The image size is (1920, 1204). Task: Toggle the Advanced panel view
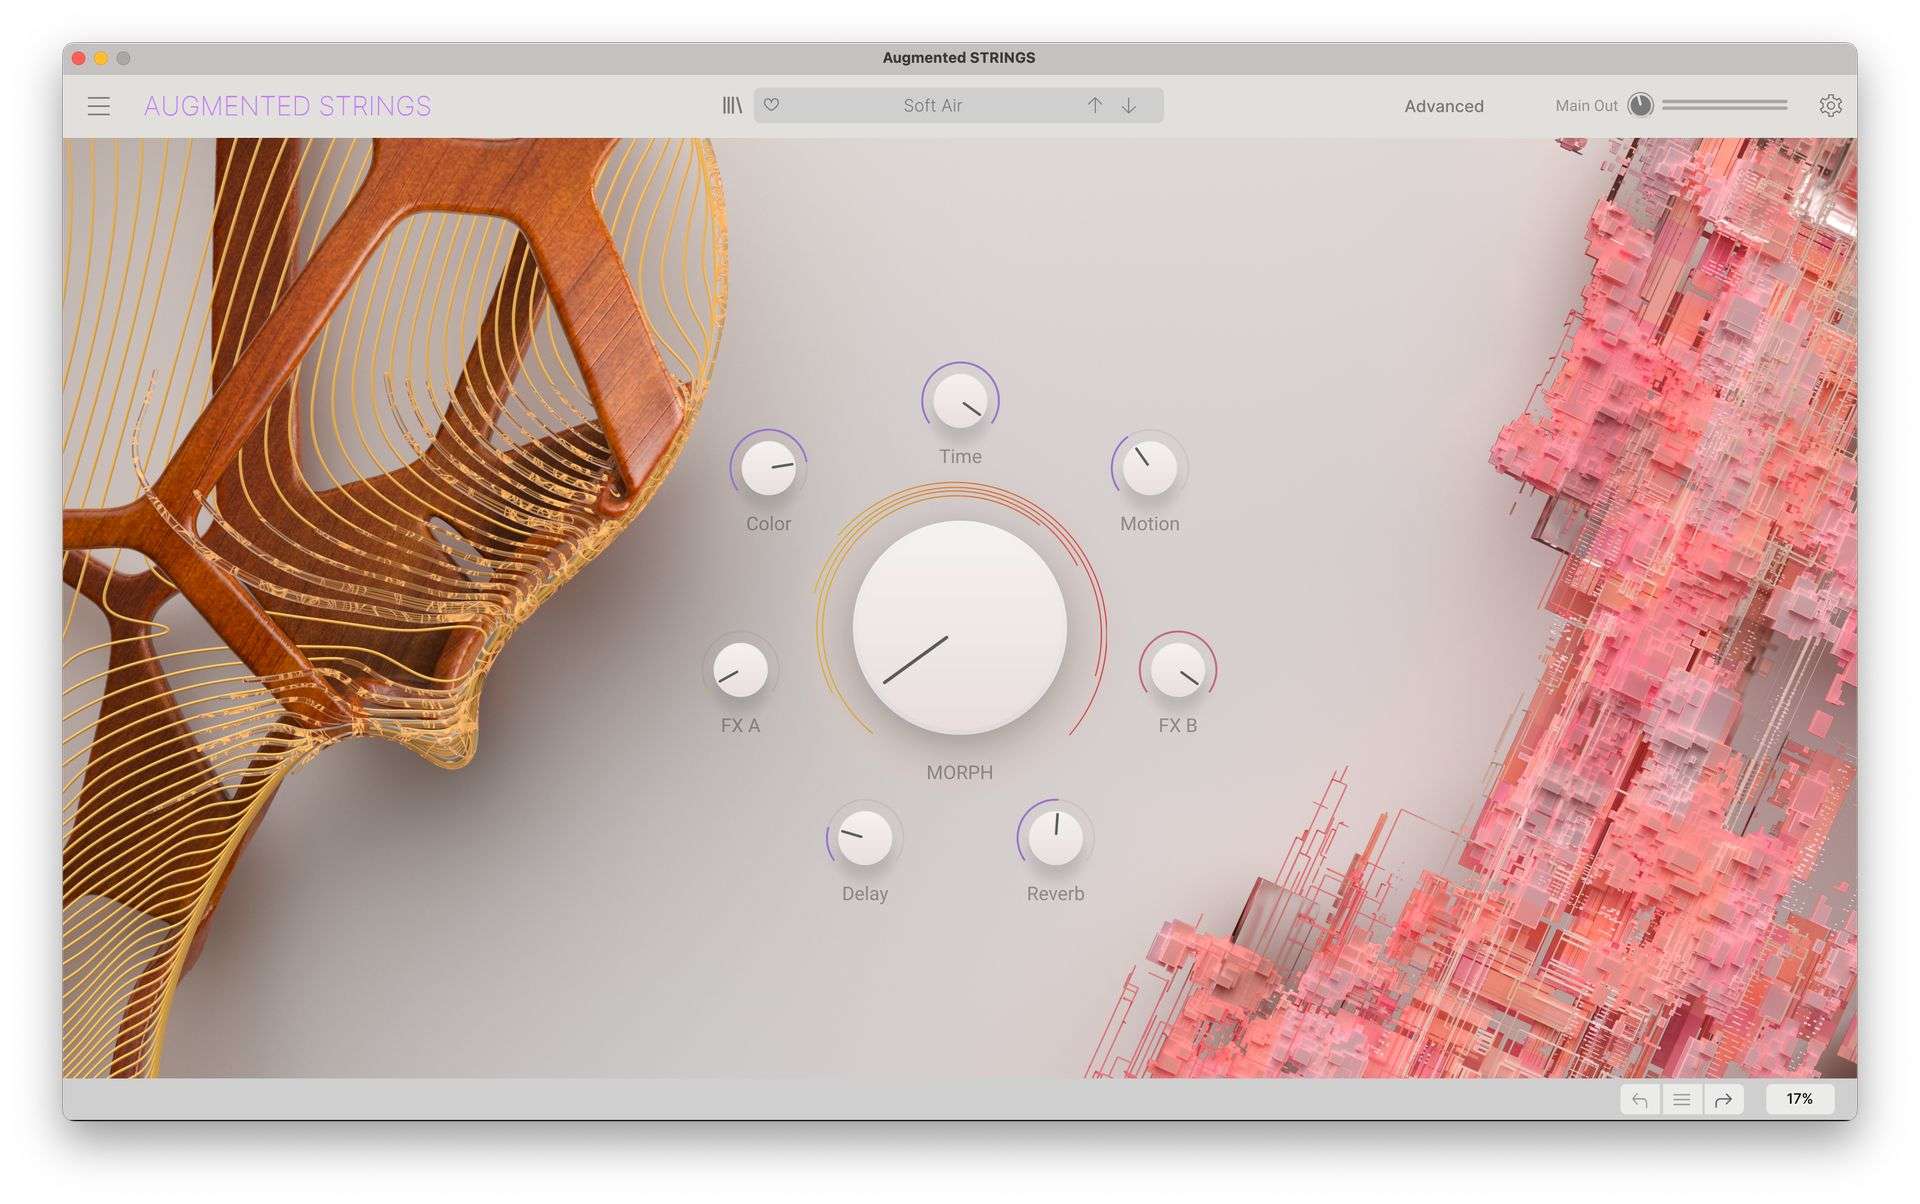coord(1443,106)
